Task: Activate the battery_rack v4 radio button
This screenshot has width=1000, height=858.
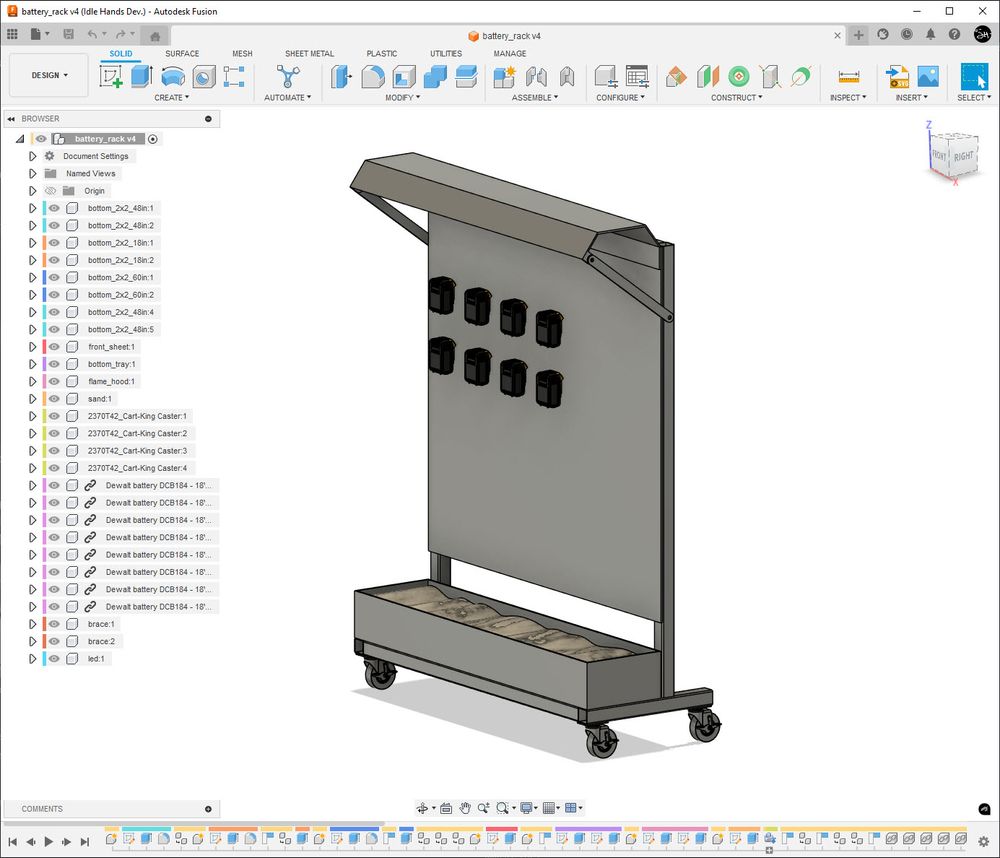Action: click(152, 139)
